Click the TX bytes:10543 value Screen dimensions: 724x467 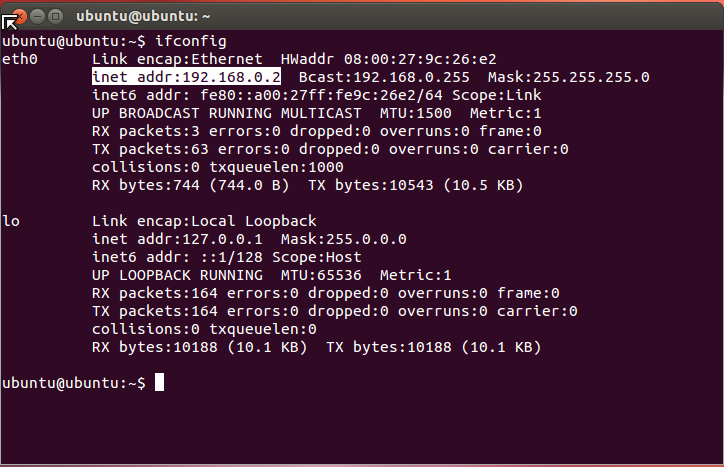coord(371,185)
